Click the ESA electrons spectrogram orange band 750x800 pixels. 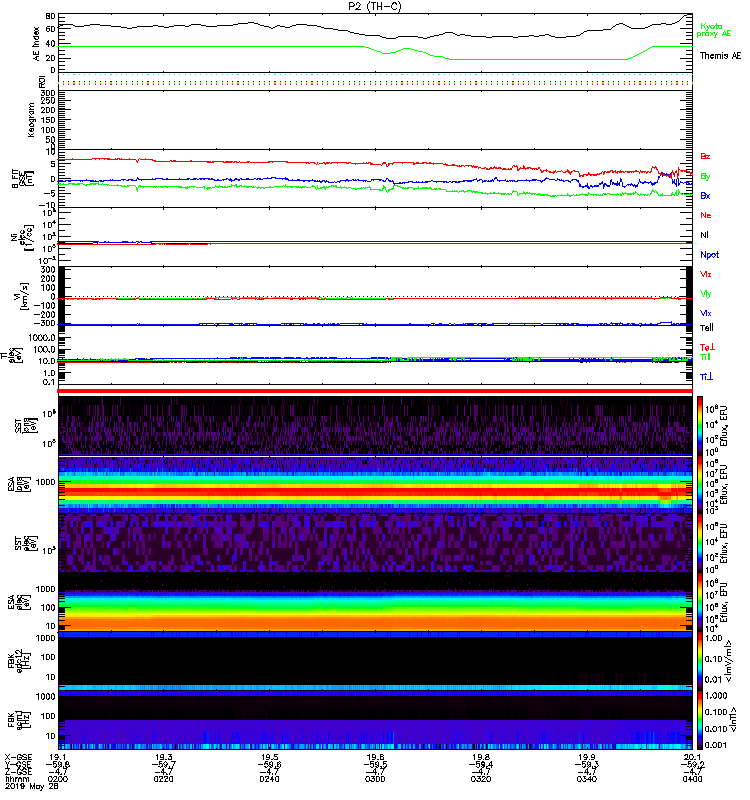click(375, 622)
